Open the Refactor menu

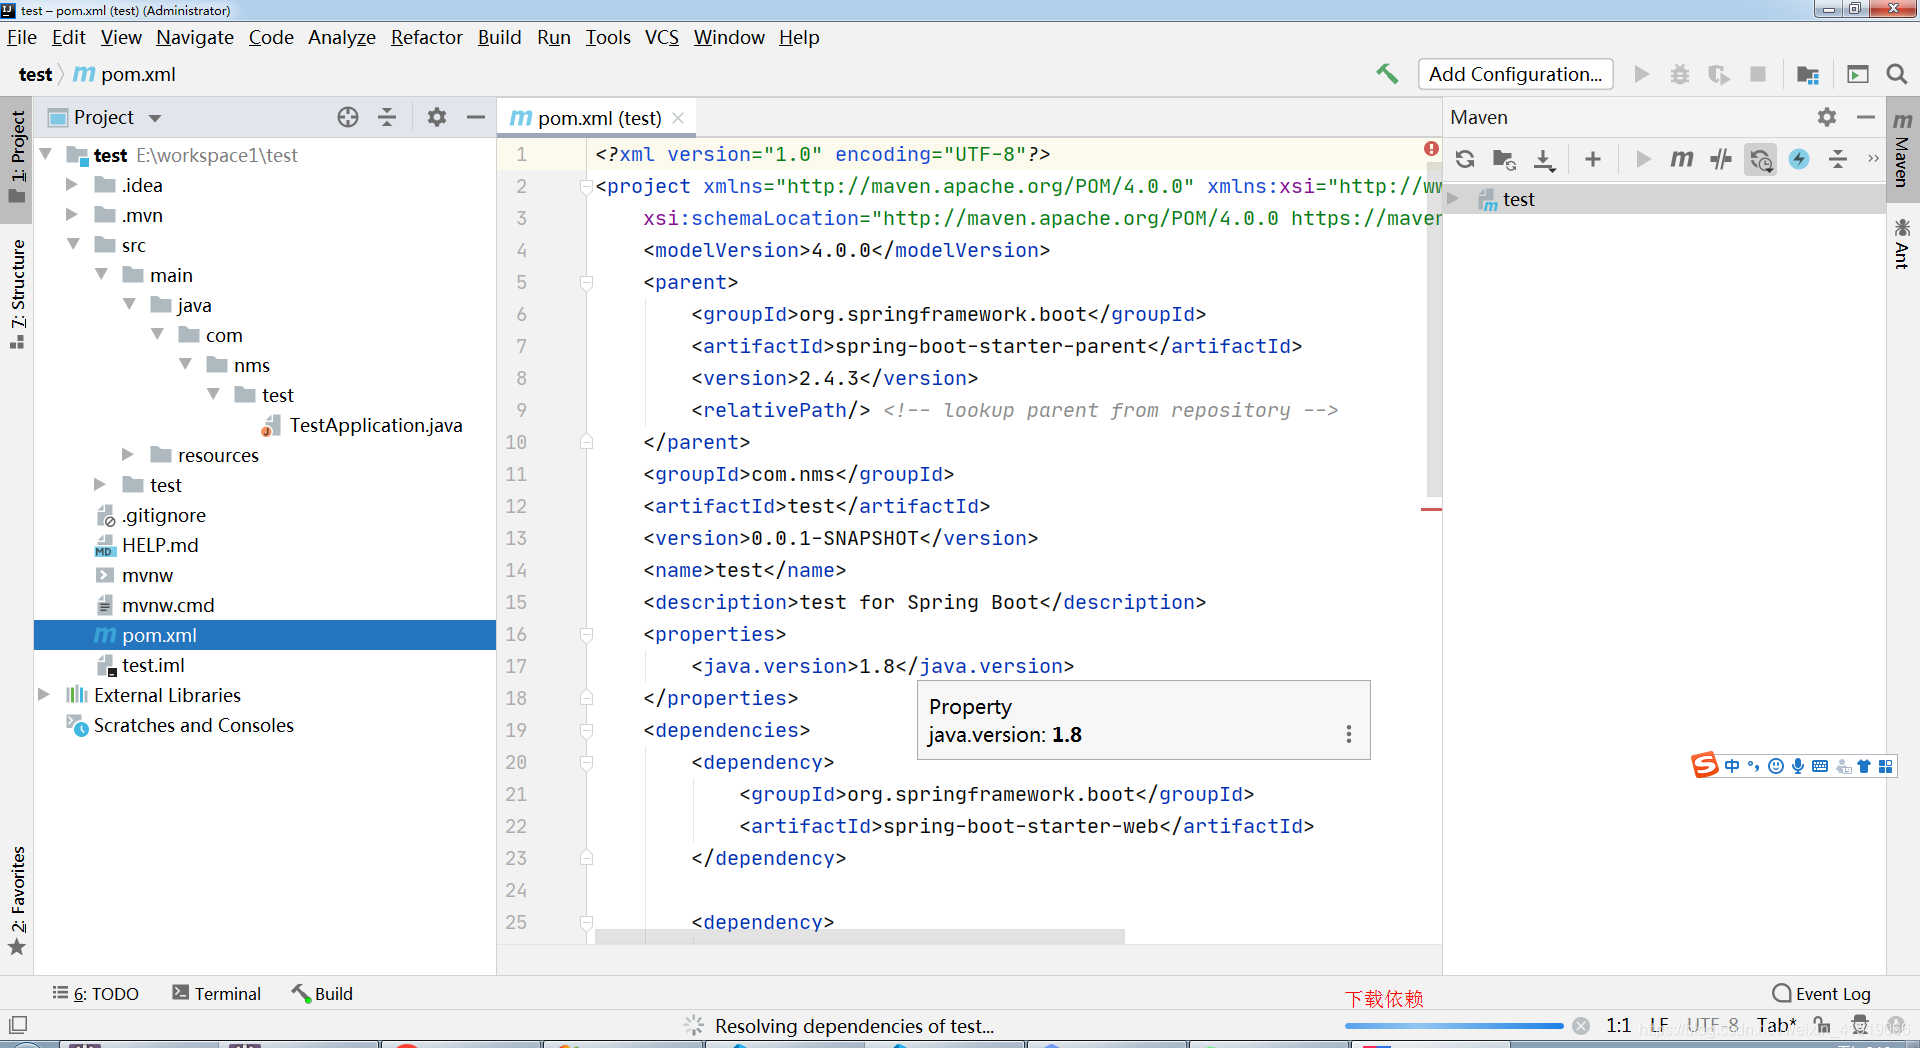(427, 37)
